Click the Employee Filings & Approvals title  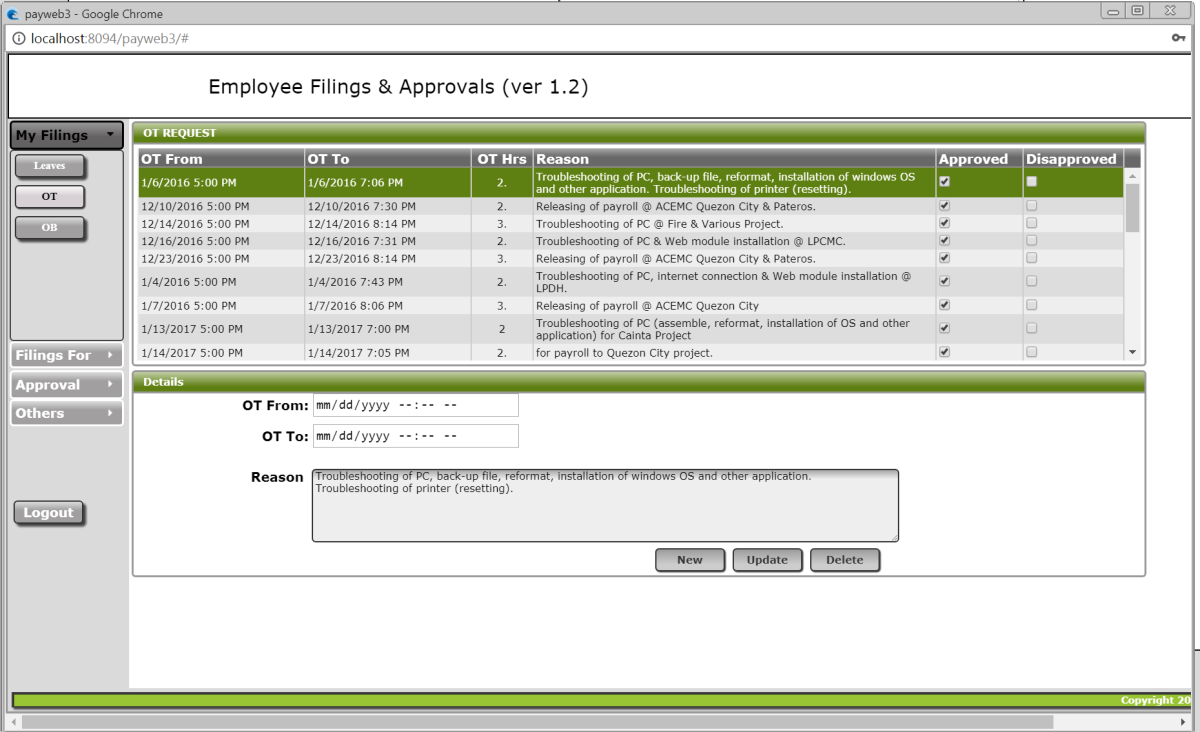398,87
